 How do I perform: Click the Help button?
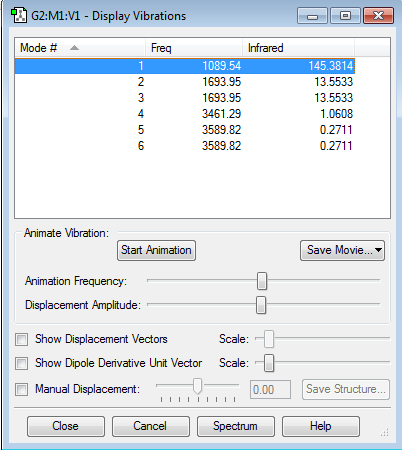click(x=321, y=426)
